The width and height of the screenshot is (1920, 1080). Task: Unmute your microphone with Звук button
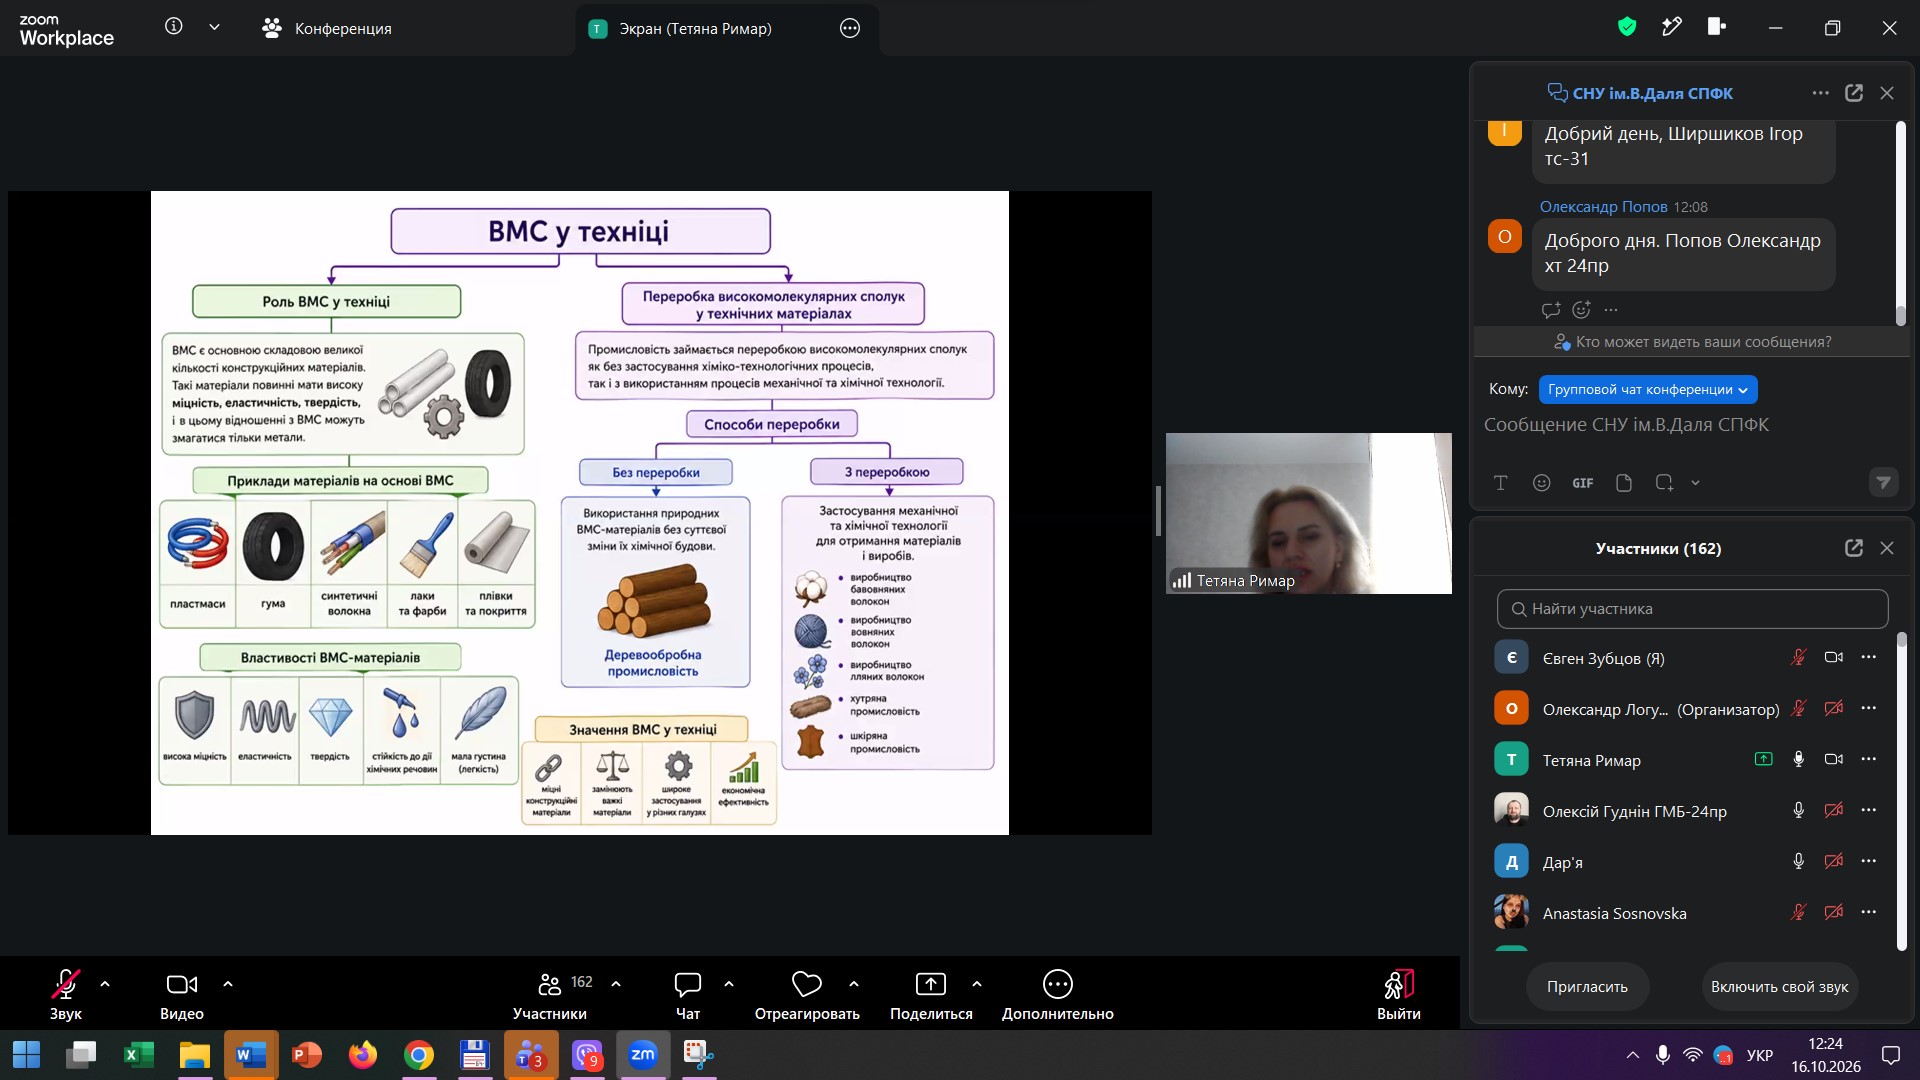(66, 995)
